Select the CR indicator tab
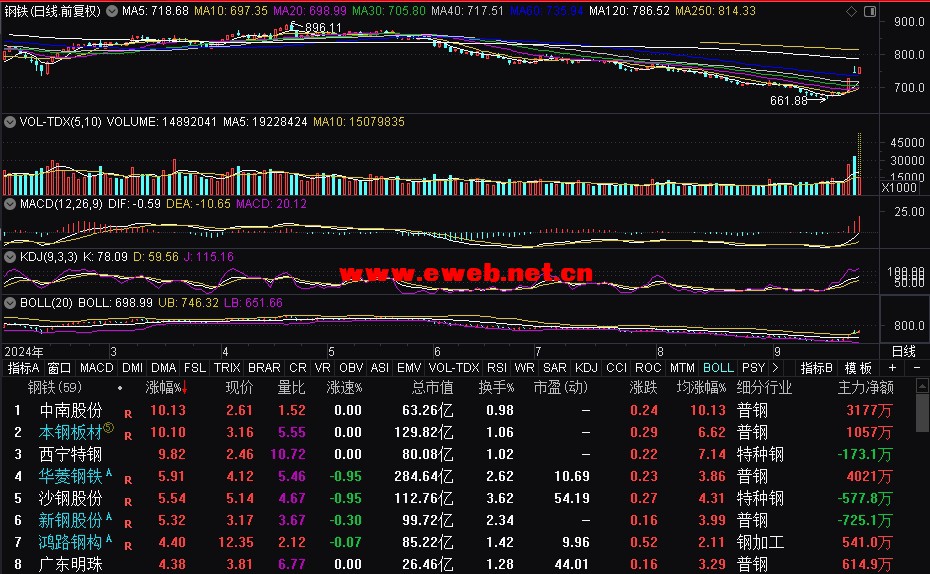930x574 pixels. (298, 368)
